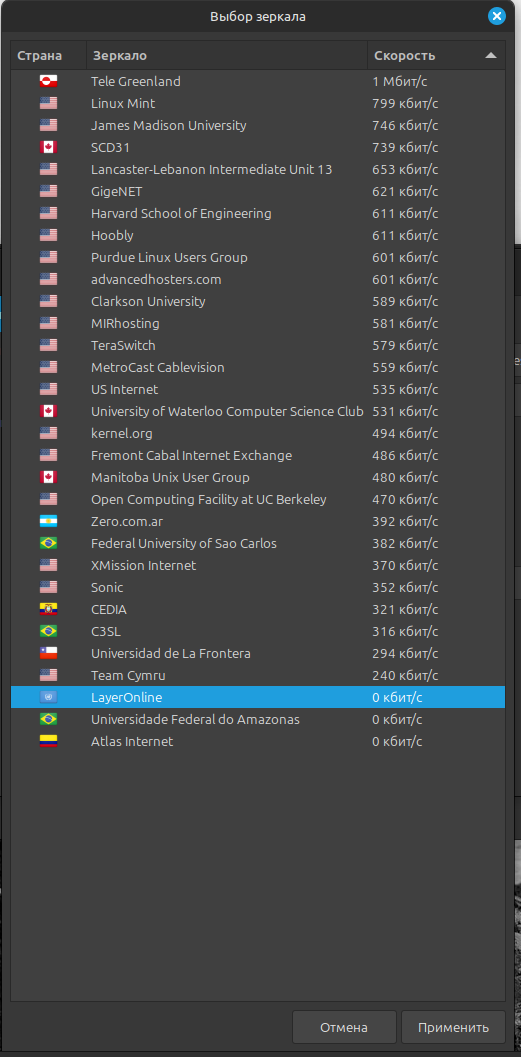Screen dimensions: 521x1057
Task: Click the Canadian flag next to SCD31
Action: pos(49,148)
